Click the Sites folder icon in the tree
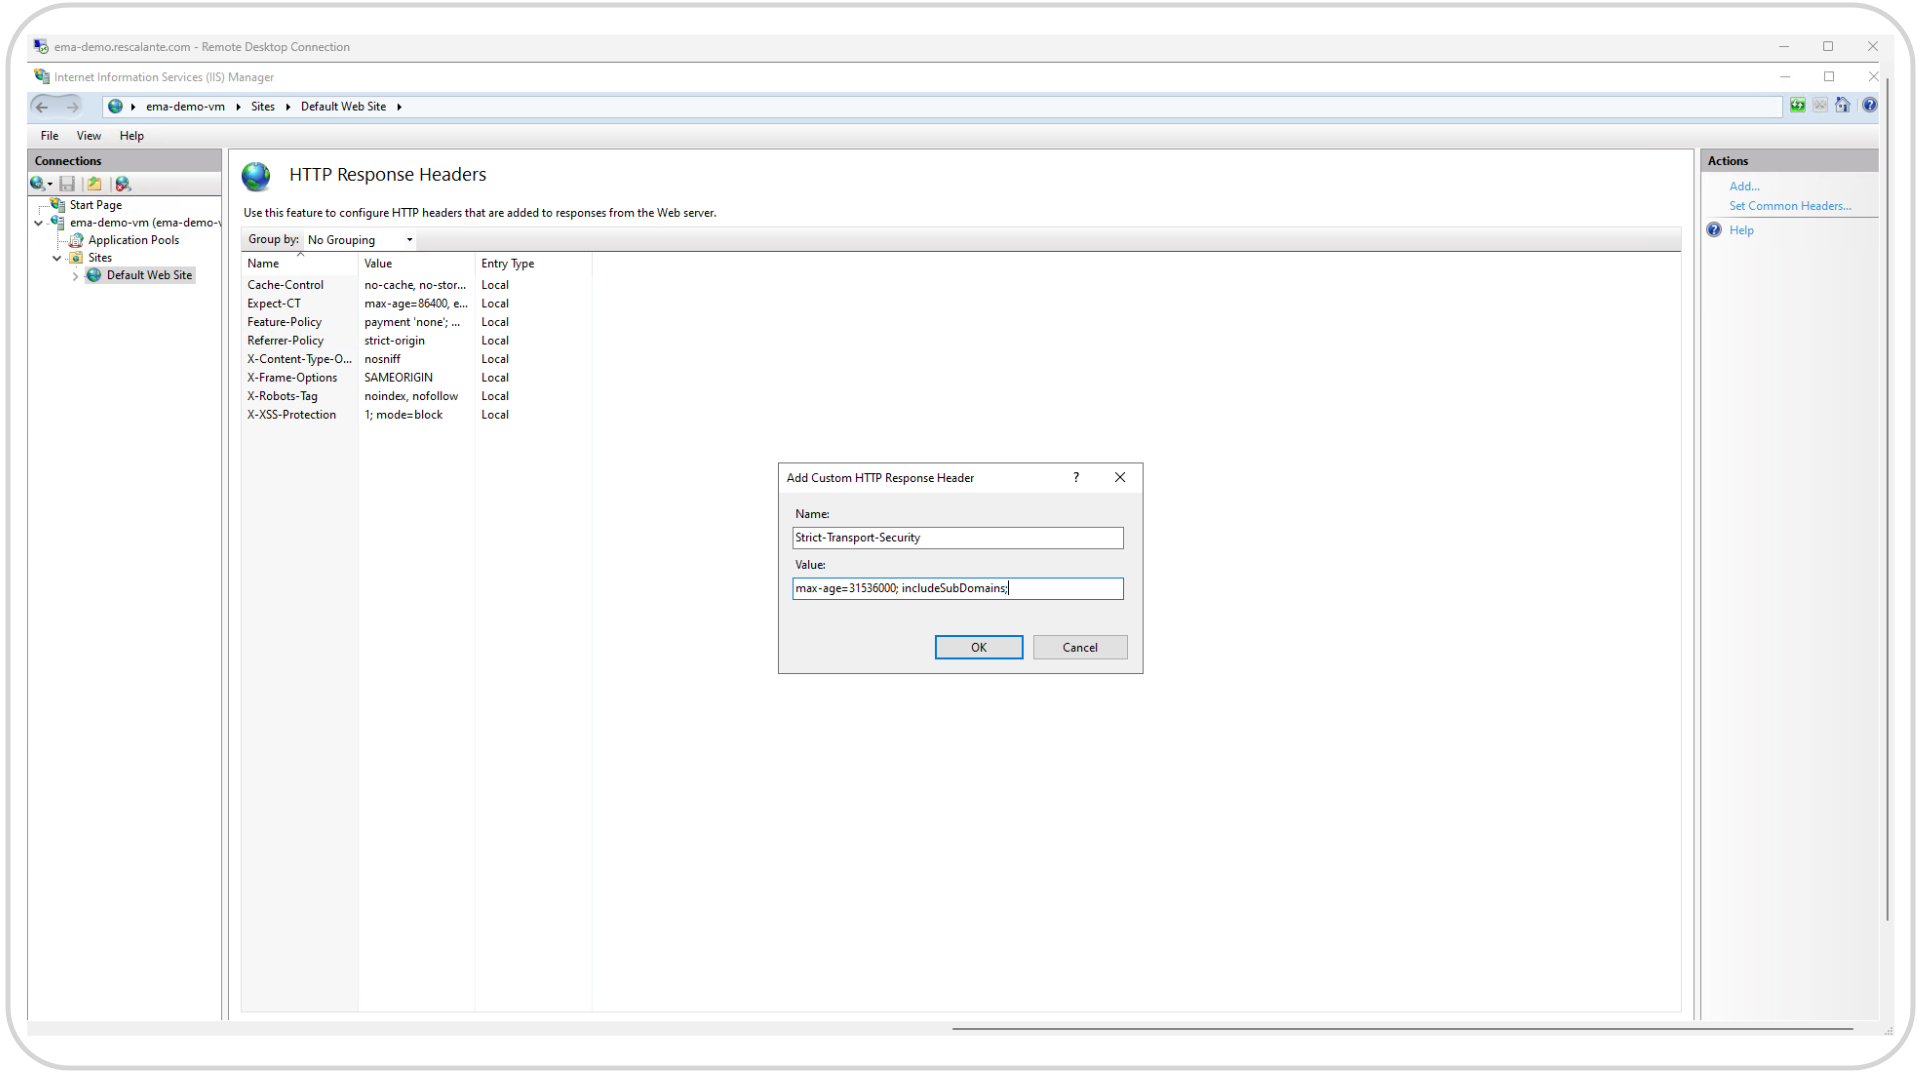This screenshot has height=1080, width=1920. pyautogui.click(x=76, y=258)
